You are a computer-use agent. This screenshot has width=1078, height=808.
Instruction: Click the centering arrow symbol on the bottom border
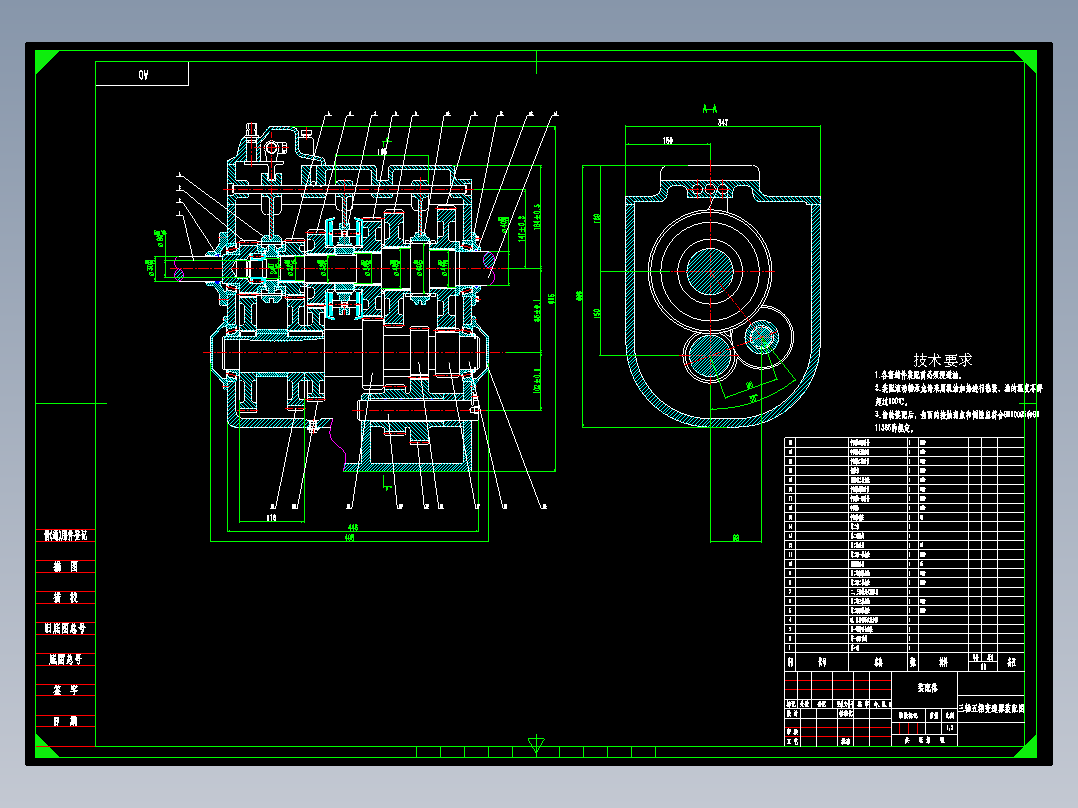point(536,745)
